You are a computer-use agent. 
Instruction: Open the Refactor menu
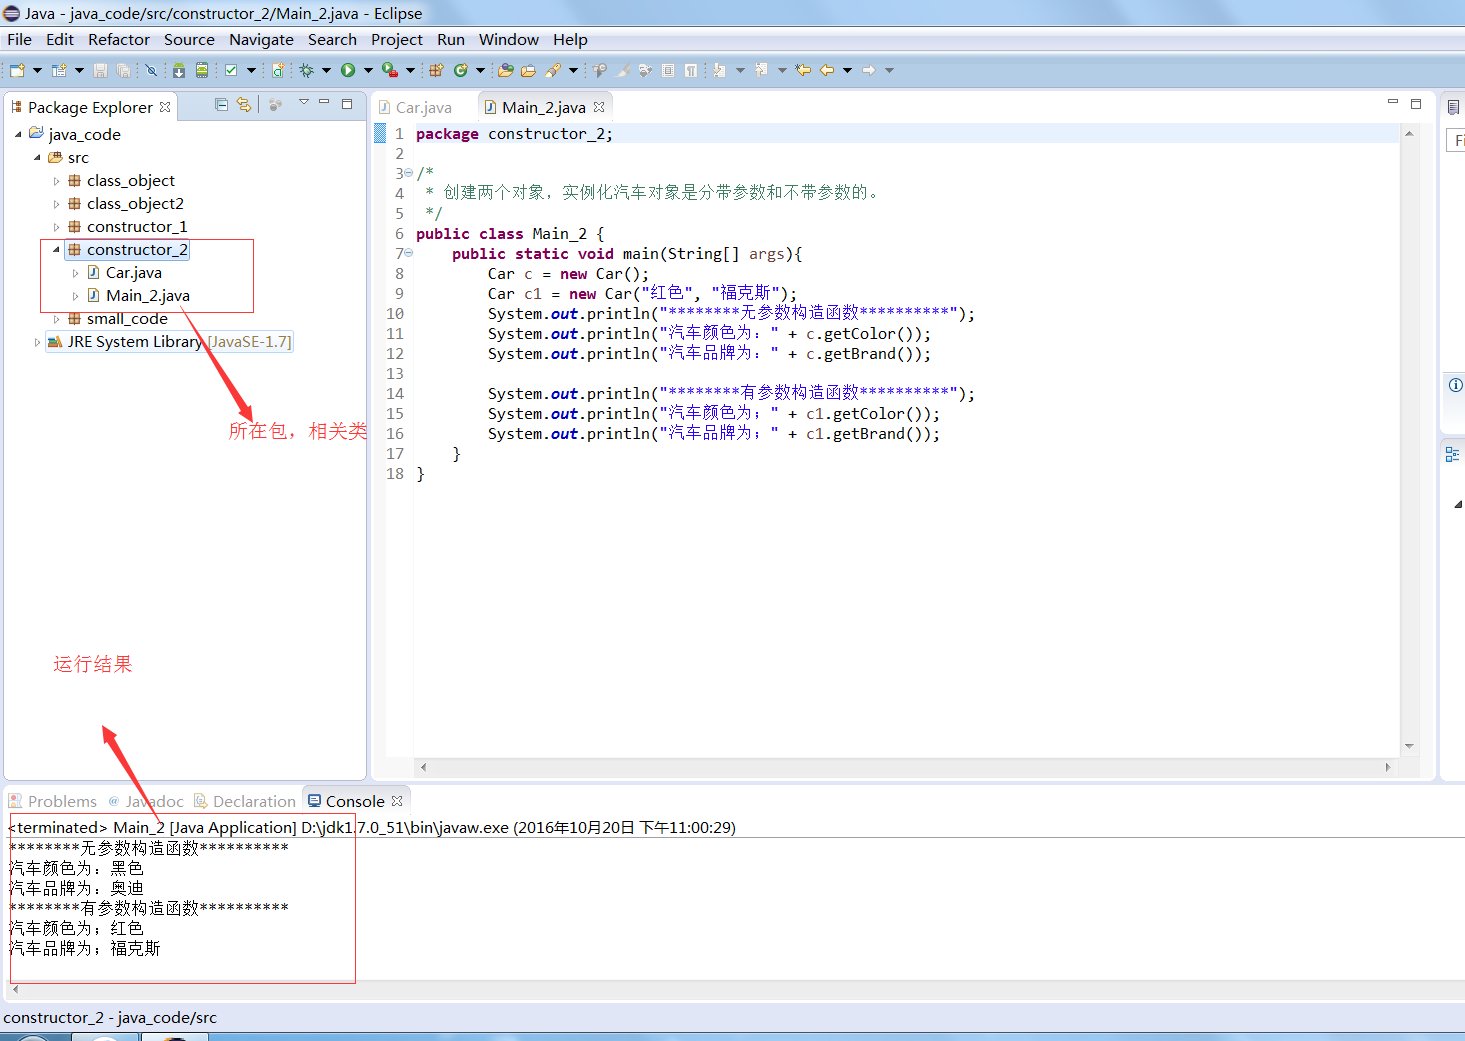coord(118,40)
